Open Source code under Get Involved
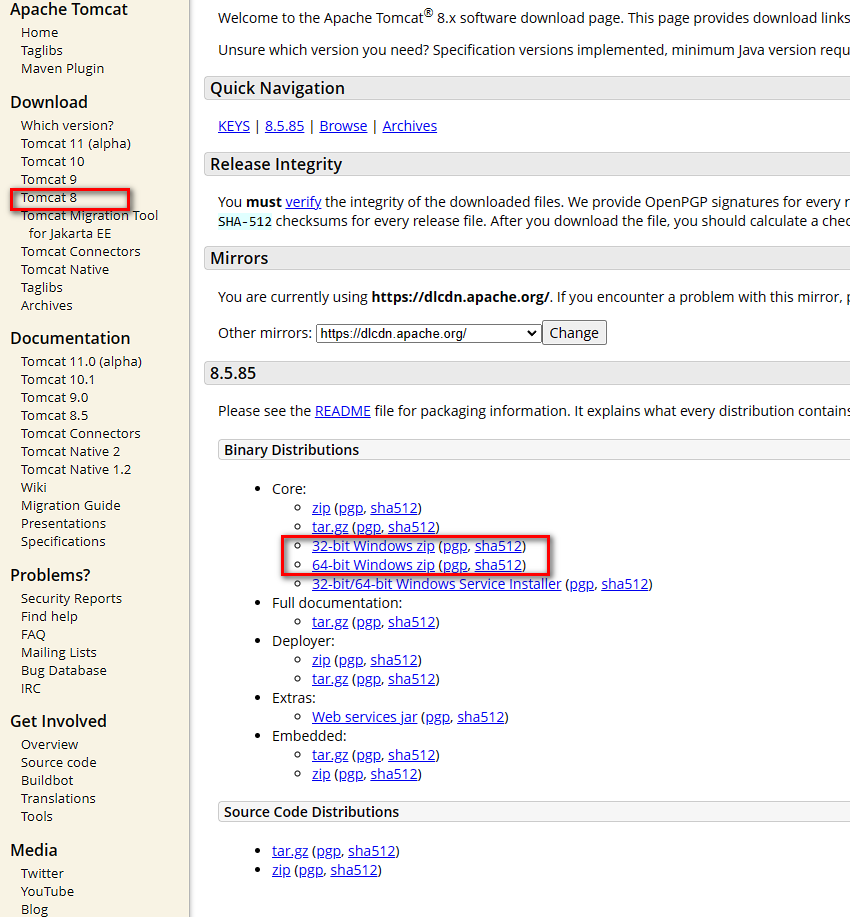 (x=58, y=763)
